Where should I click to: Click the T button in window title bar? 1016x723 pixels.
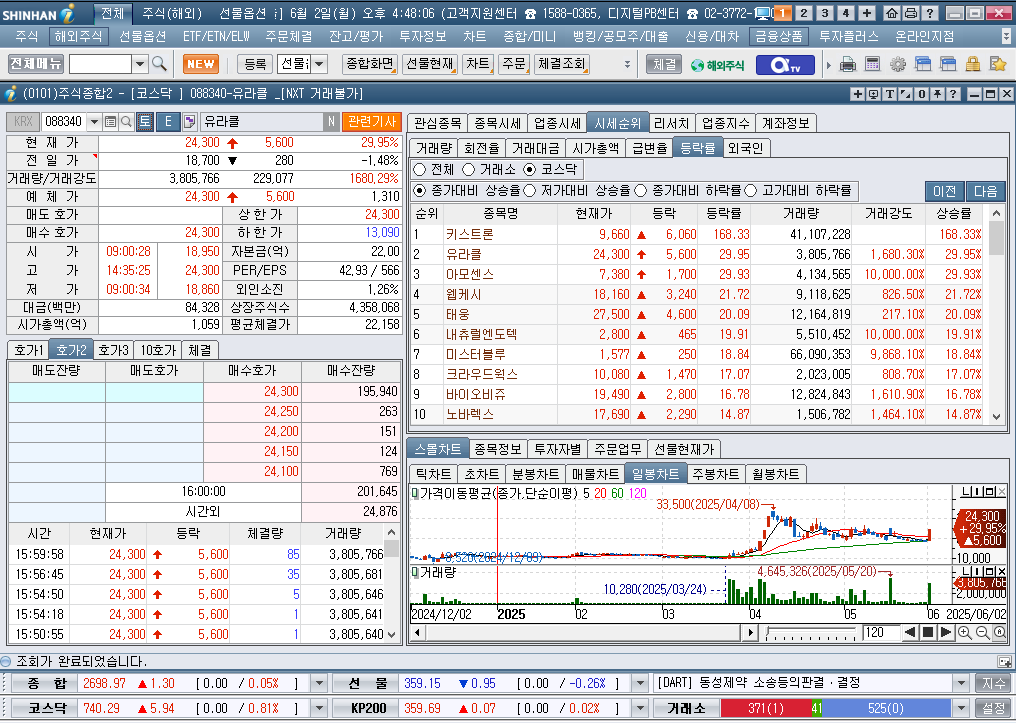890,94
